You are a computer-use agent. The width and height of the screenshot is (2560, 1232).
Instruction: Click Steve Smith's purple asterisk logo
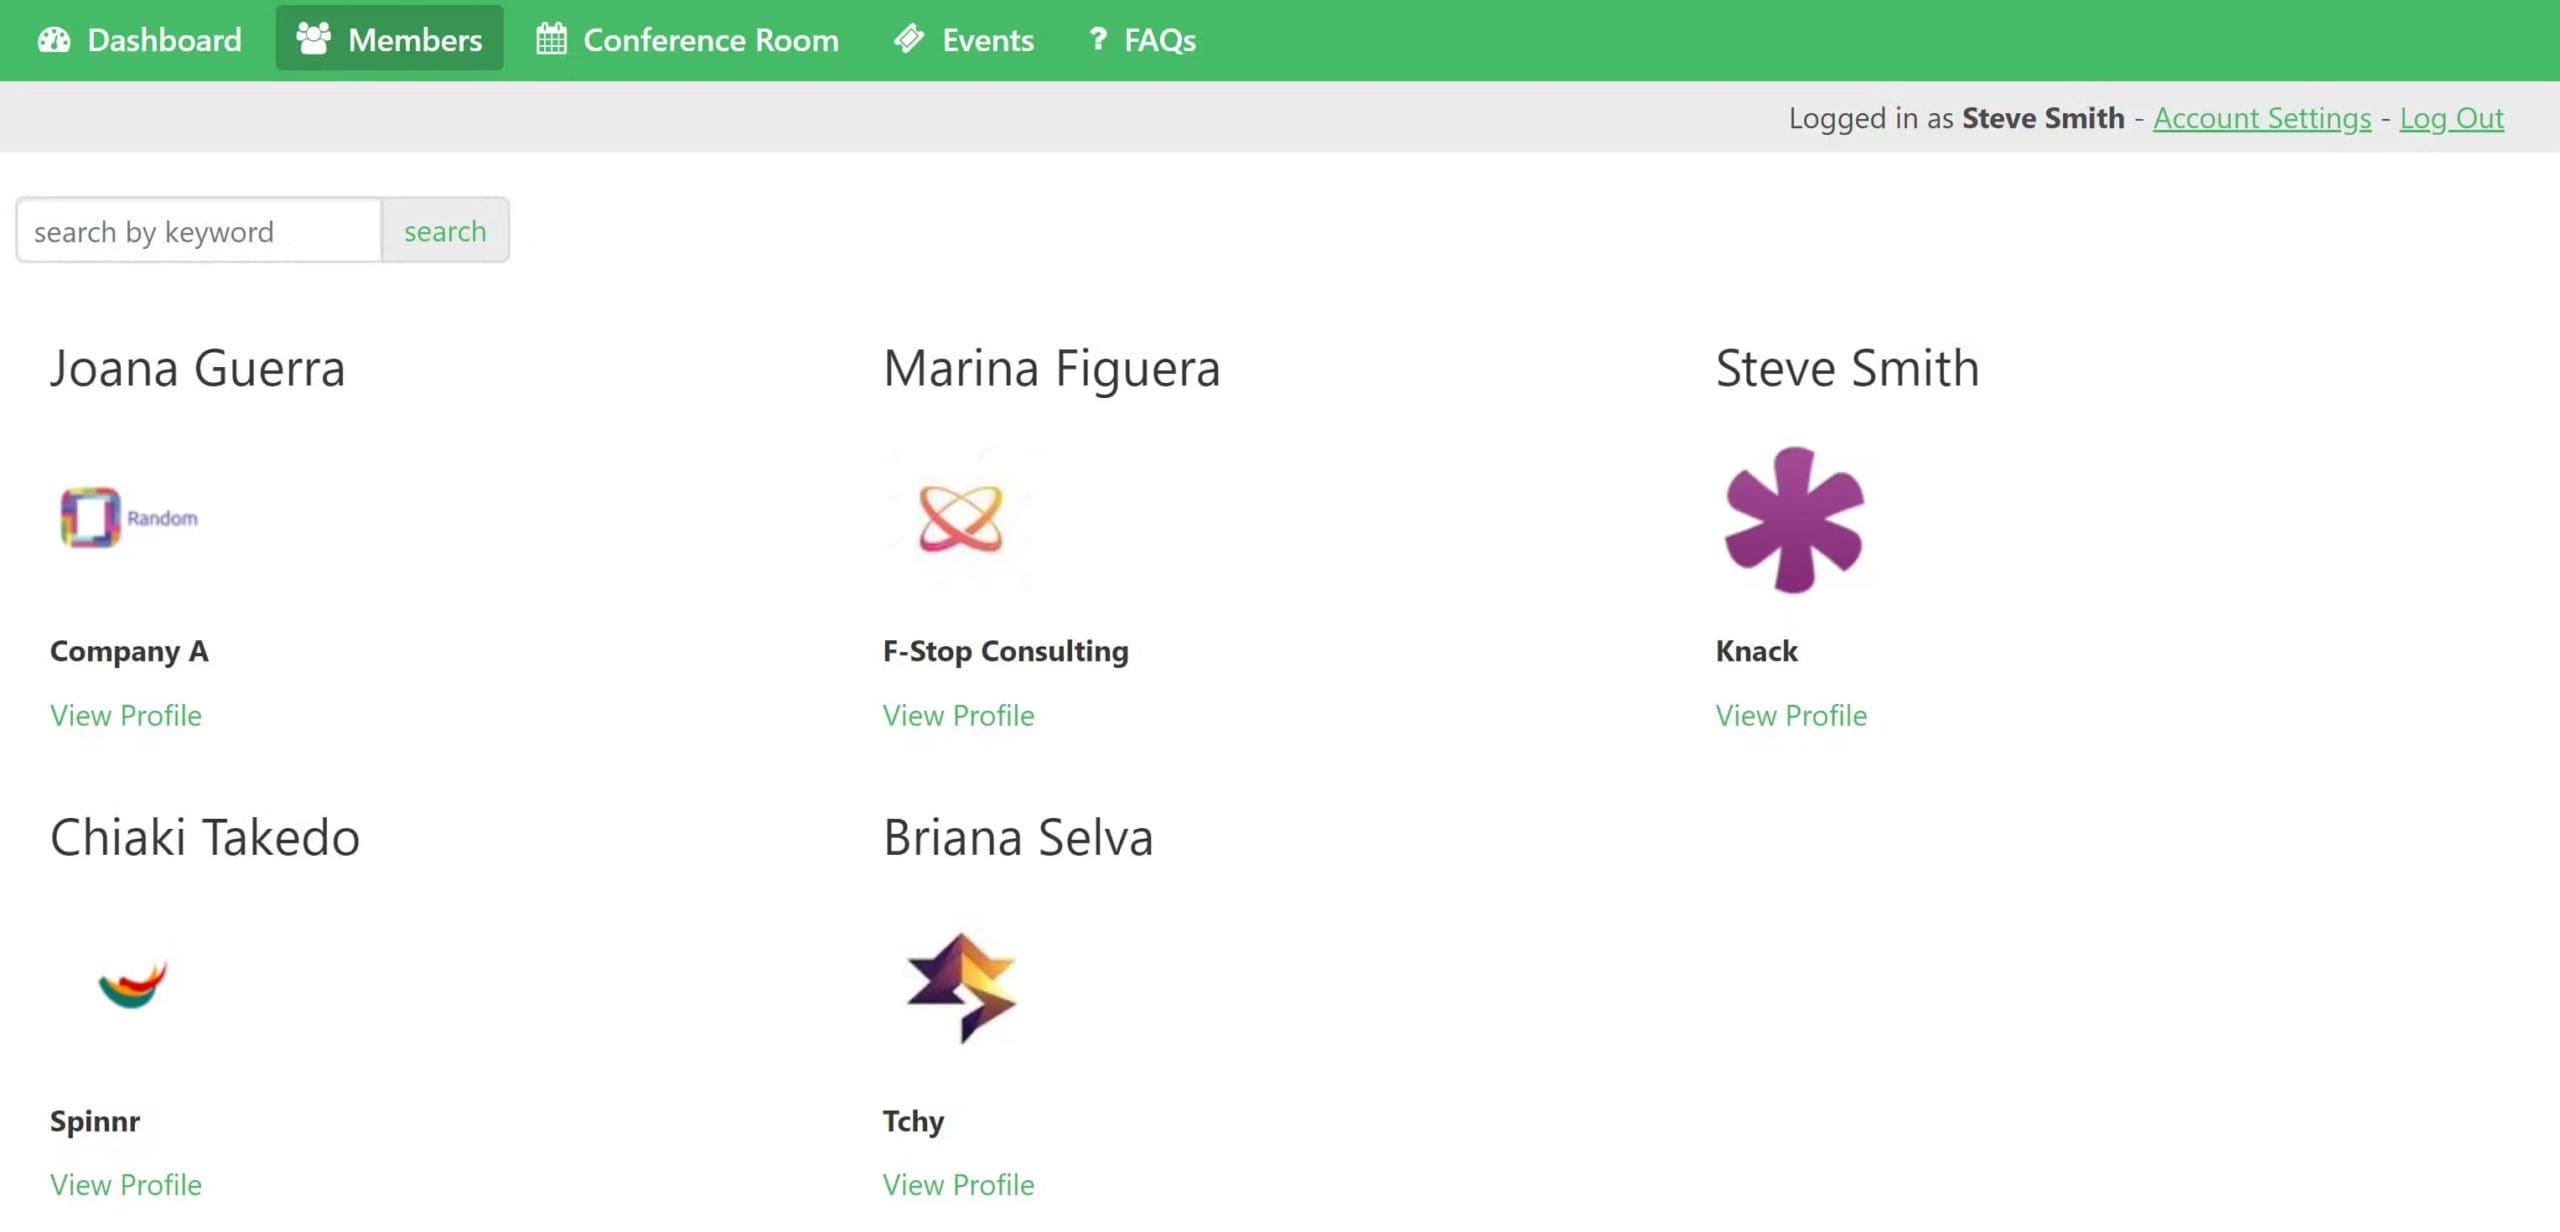[1794, 518]
